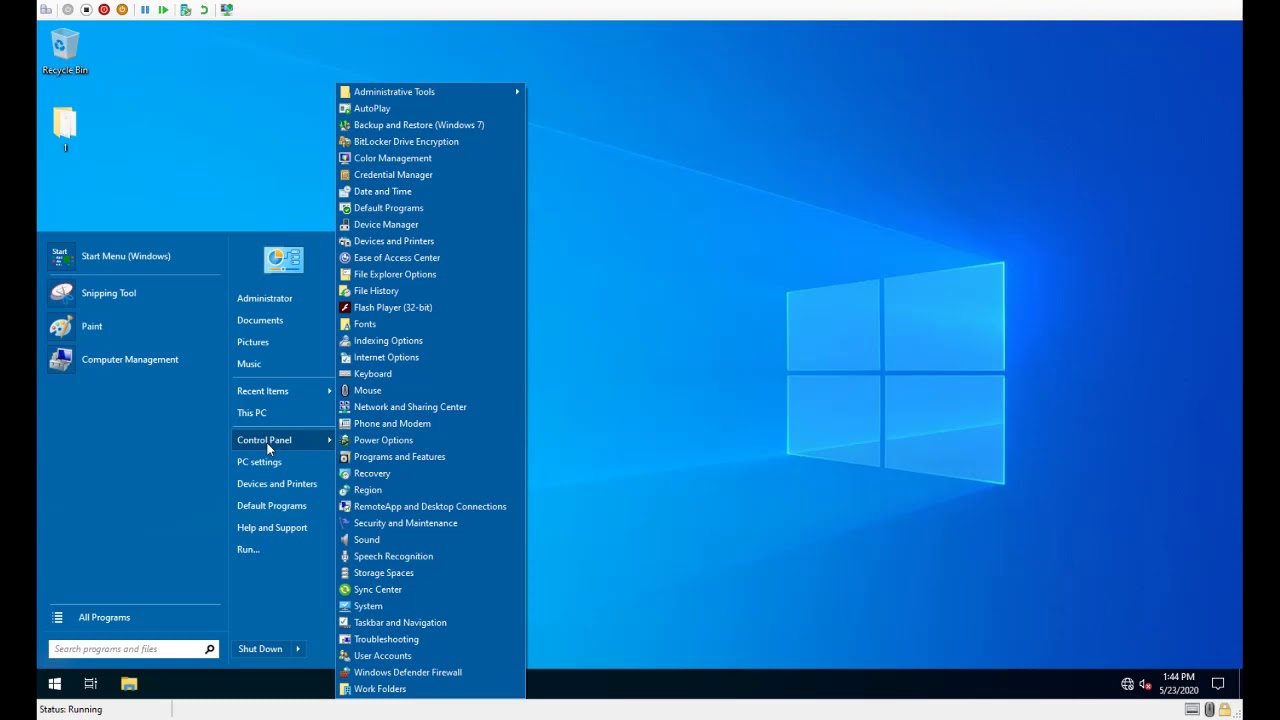Click the red Shut Down VM toolbar button
This screenshot has height=720, width=1280.
[104, 9]
